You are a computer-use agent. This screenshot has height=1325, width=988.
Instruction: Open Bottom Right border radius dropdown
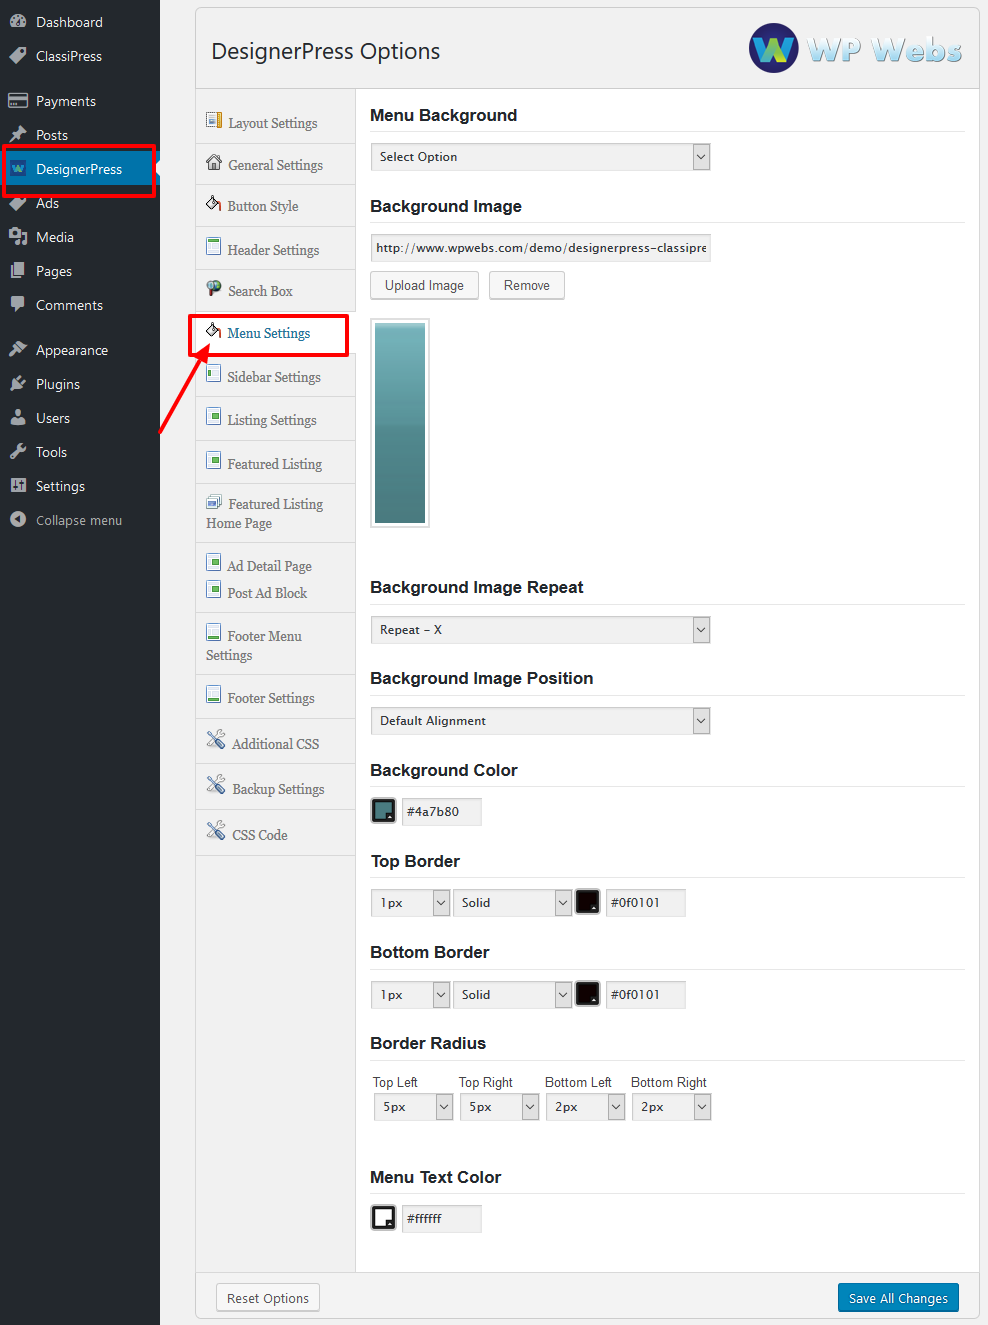671,1107
